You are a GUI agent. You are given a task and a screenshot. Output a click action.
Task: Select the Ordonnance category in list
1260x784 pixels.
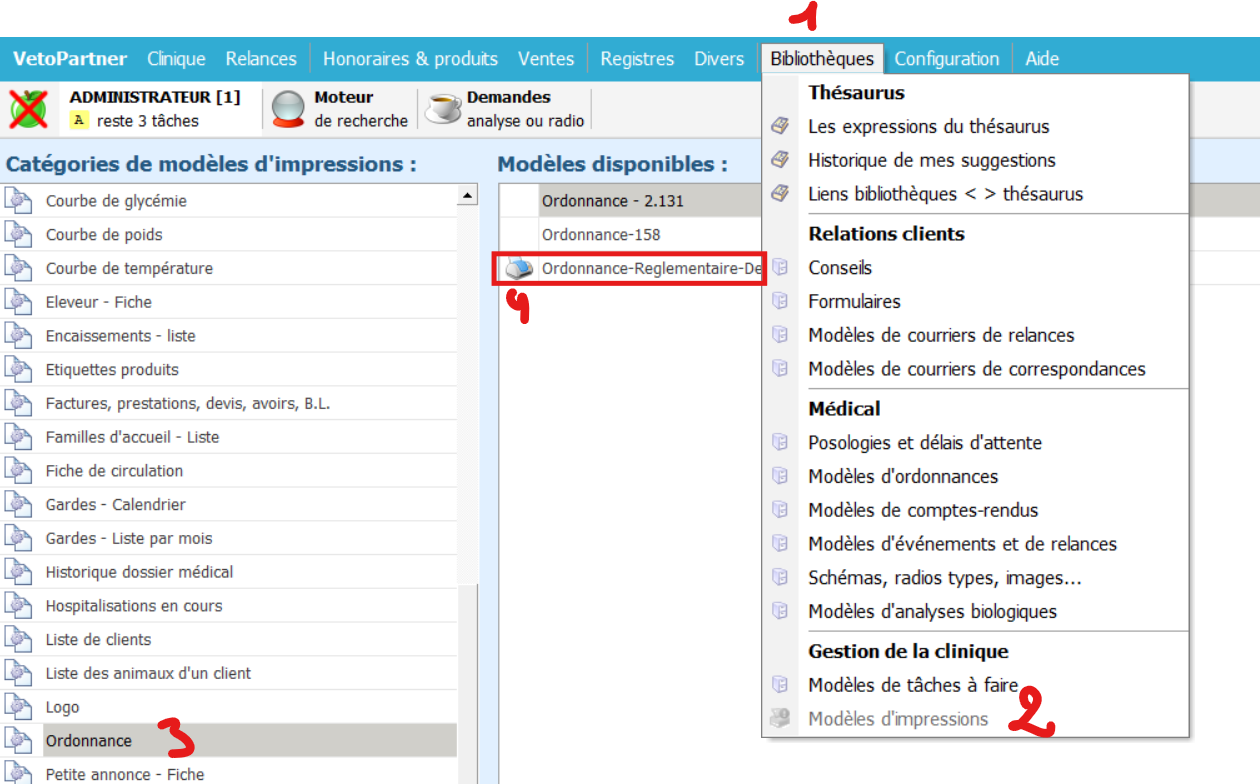[x=88, y=741]
